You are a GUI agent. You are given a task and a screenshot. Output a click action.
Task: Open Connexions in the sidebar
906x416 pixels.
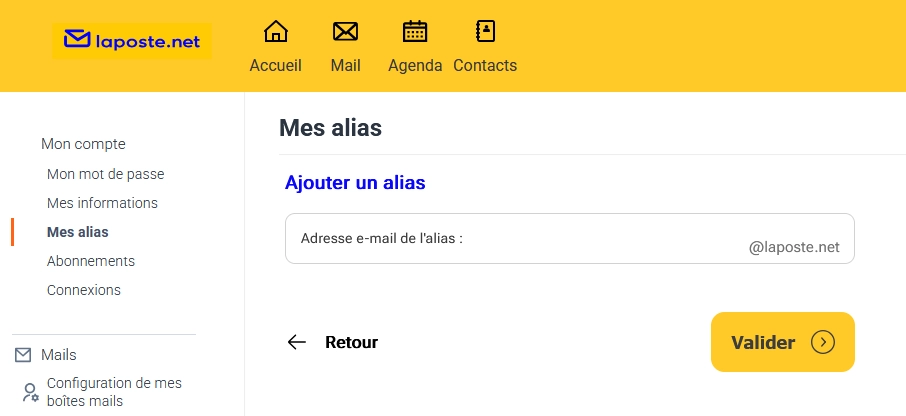(84, 290)
